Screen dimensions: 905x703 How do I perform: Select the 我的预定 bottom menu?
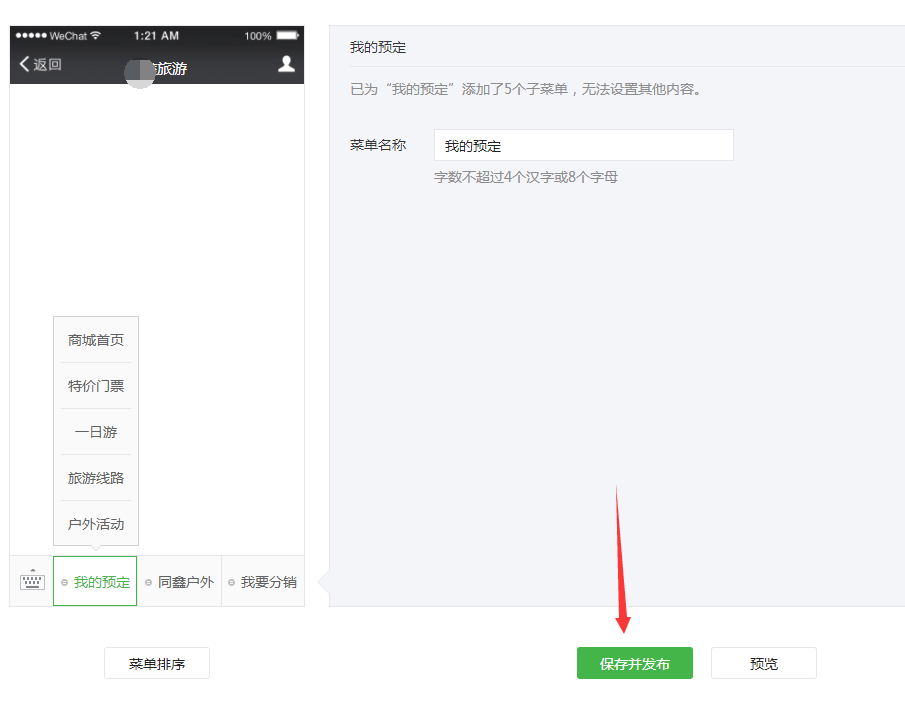(x=96, y=582)
